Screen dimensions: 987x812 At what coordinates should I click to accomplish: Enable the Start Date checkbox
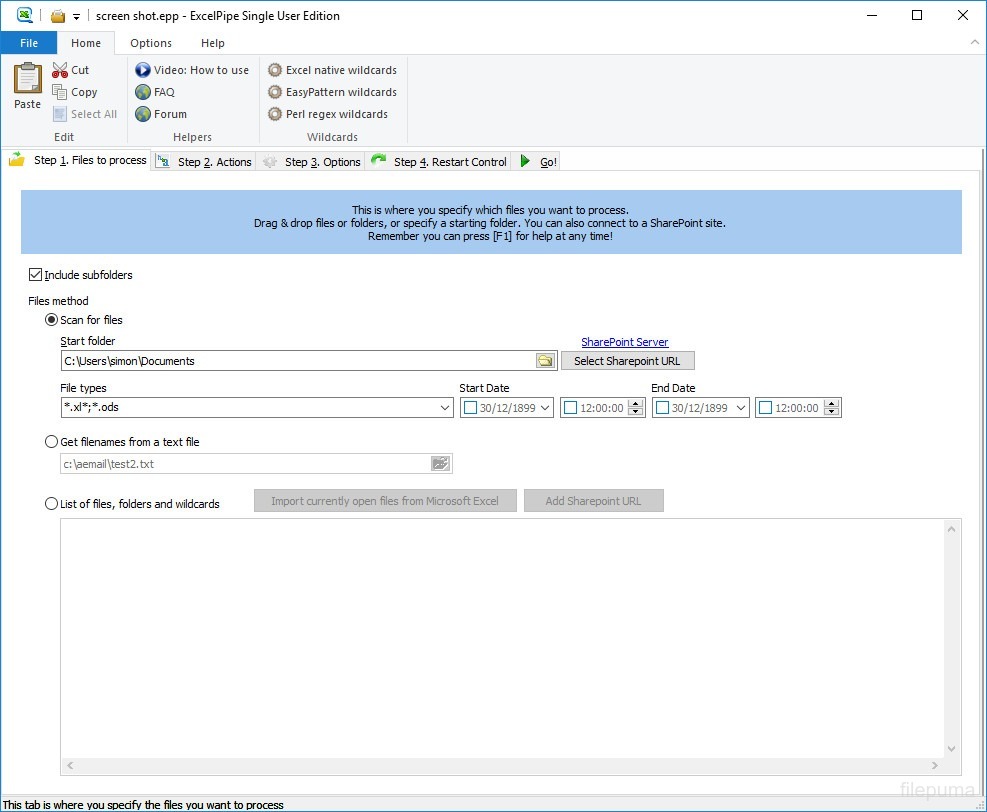click(x=470, y=408)
